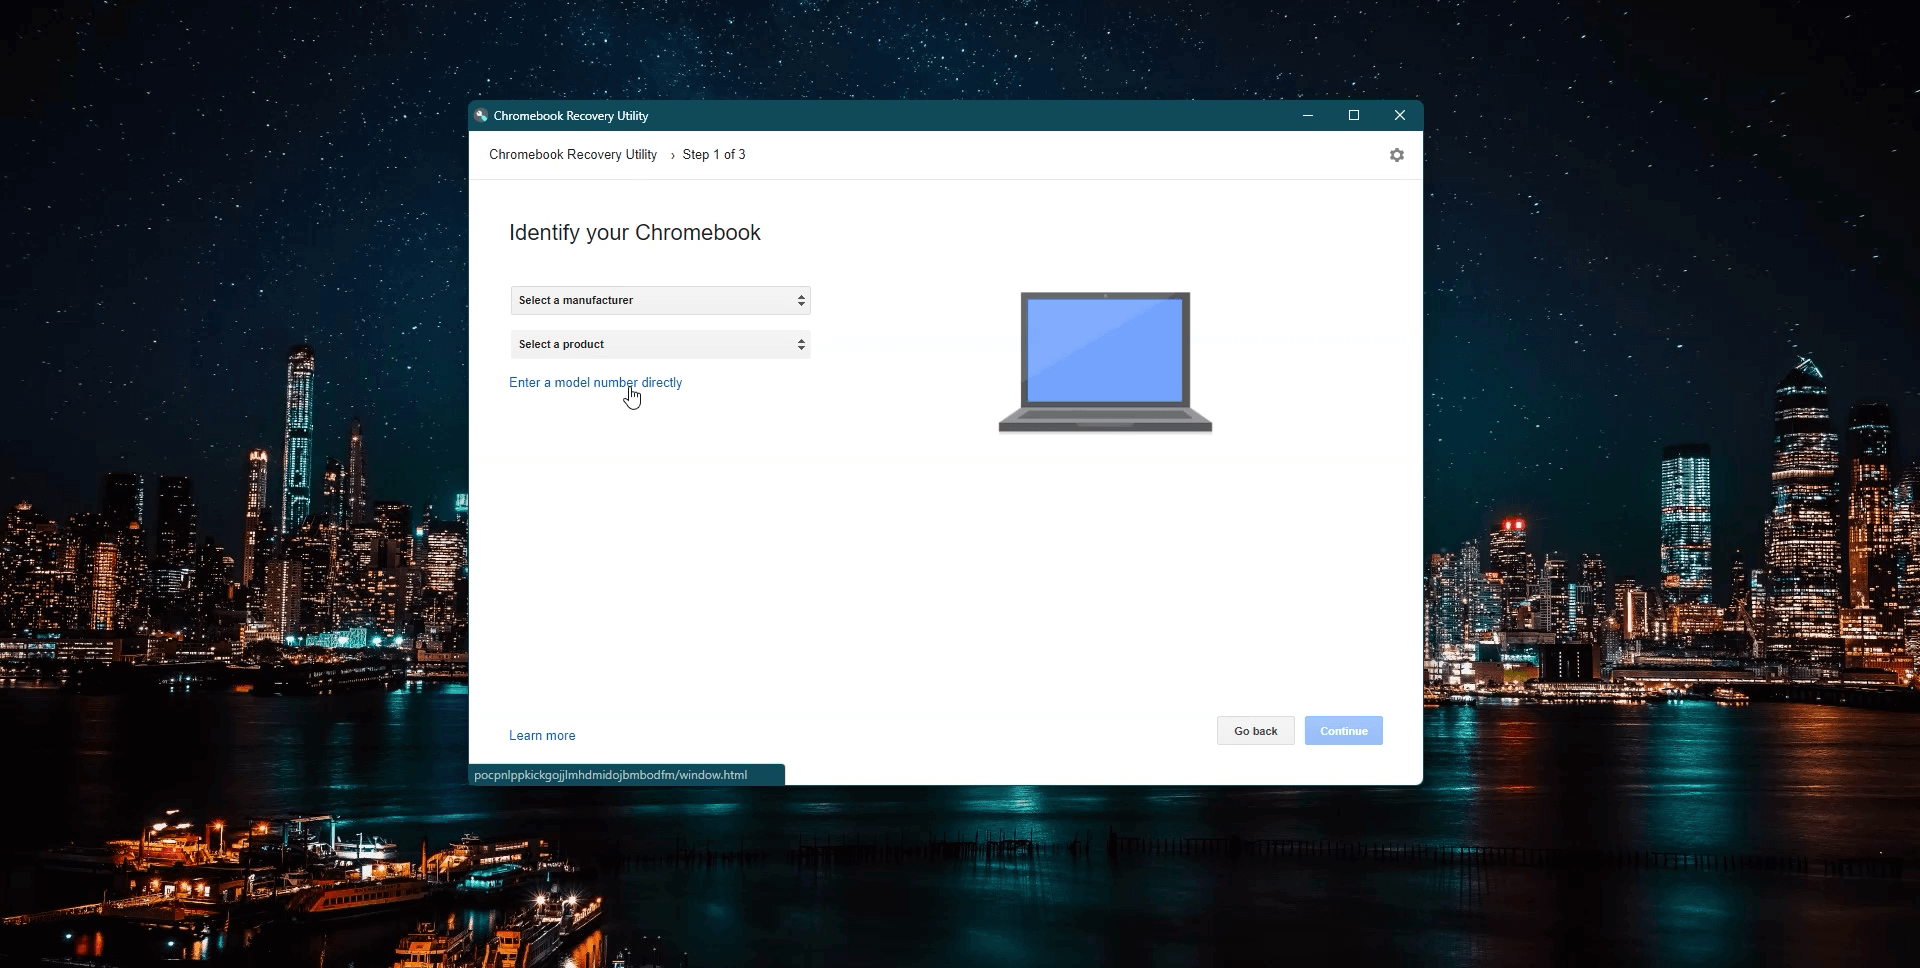Click the stepper arrows on the product dropdown
The image size is (1920, 968).
coord(800,344)
